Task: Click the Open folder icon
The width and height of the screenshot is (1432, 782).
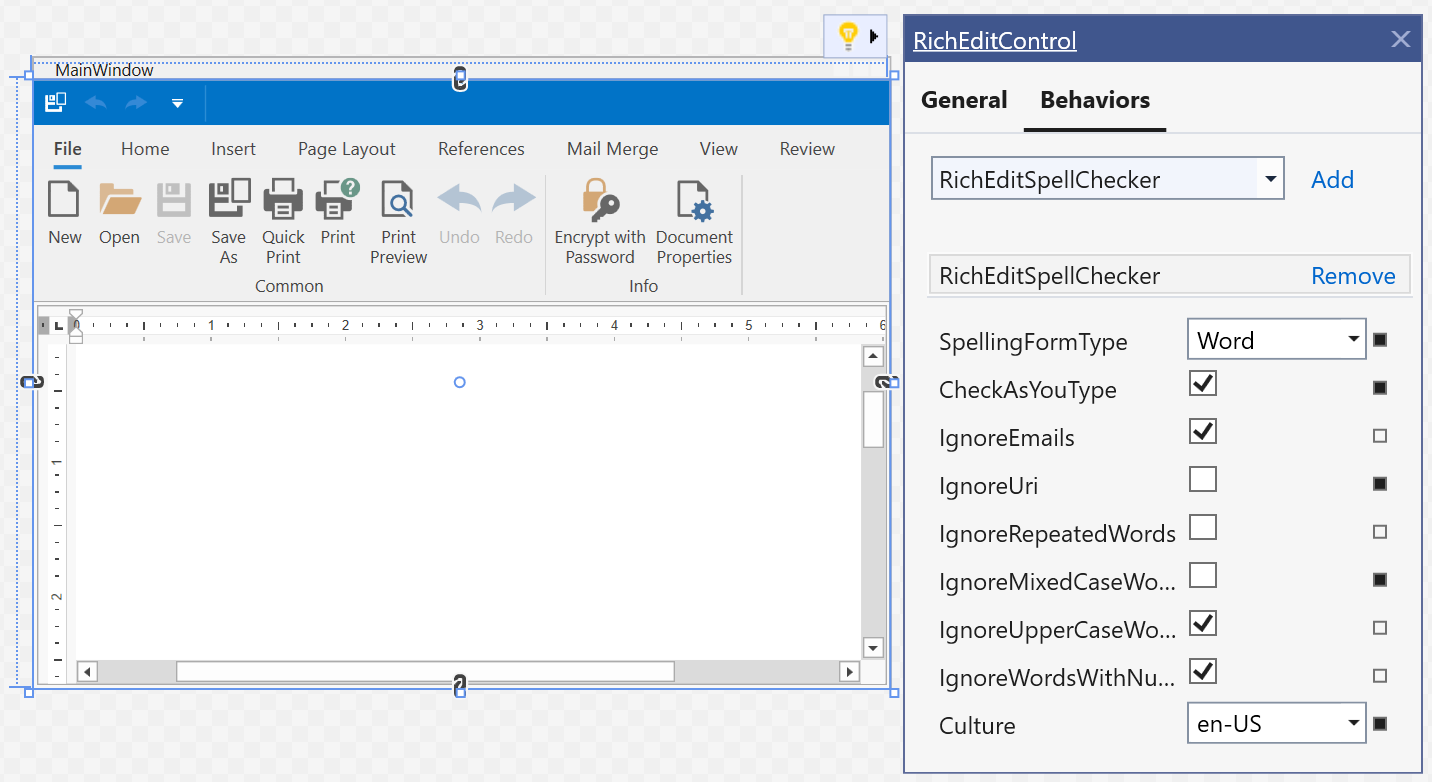Action: point(119,200)
